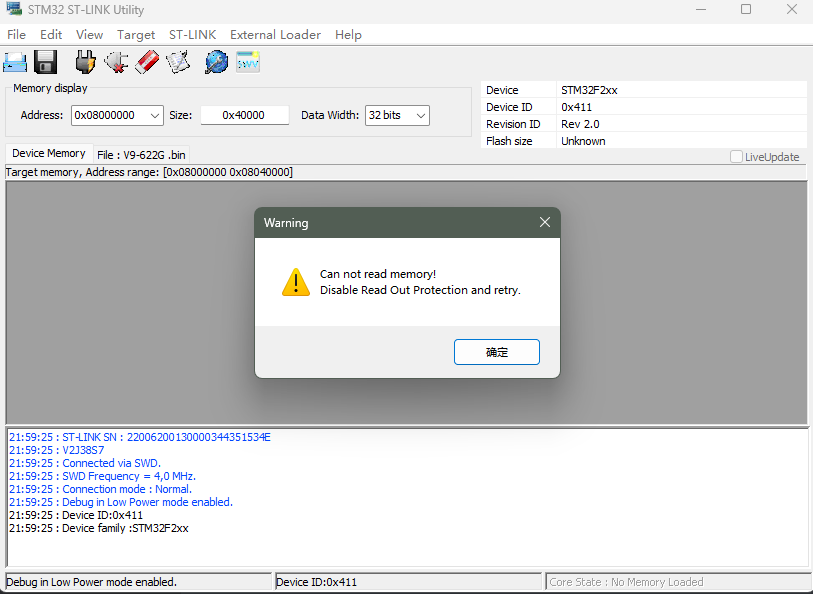Screen dimensions: 813x594
Task: Enable the LiveUpdate checkbox
Action: click(x=736, y=157)
